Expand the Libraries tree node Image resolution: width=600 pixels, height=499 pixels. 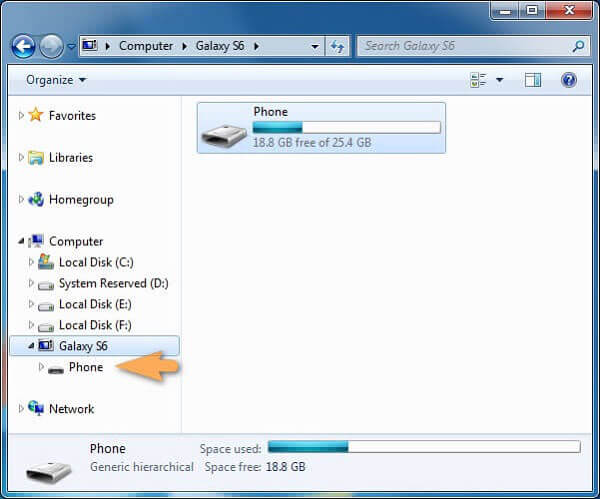click(21, 157)
